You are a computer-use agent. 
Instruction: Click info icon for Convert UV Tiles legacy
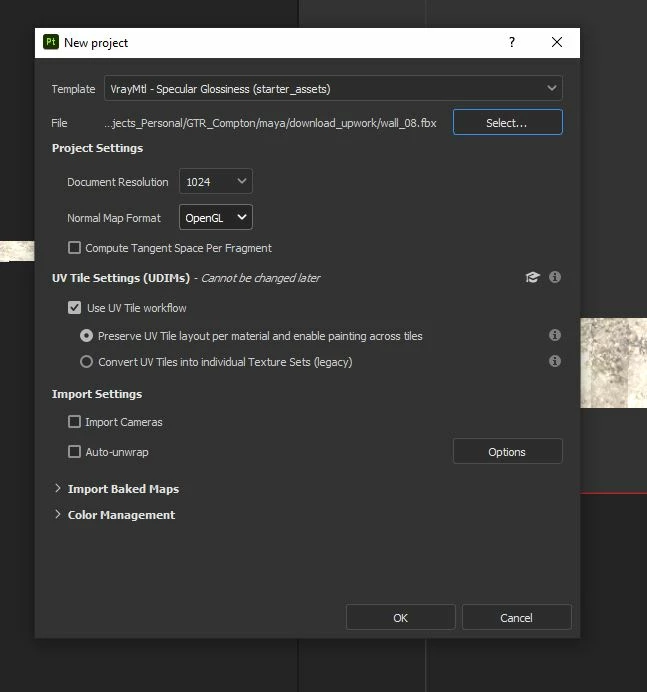(x=555, y=361)
